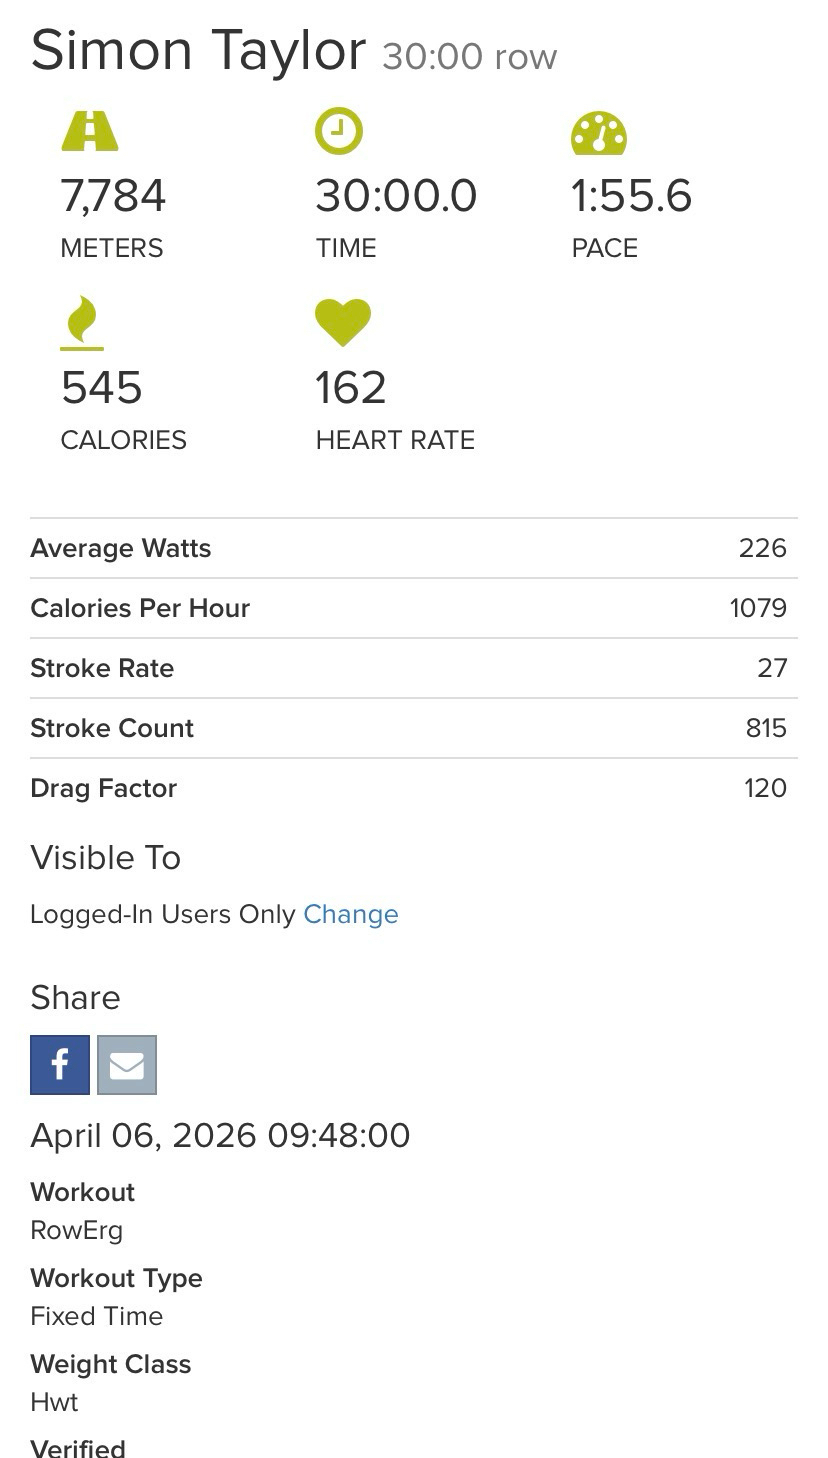Share workout via email icon
This screenshot has height=1458, width=828.
tap(127, 1065)
